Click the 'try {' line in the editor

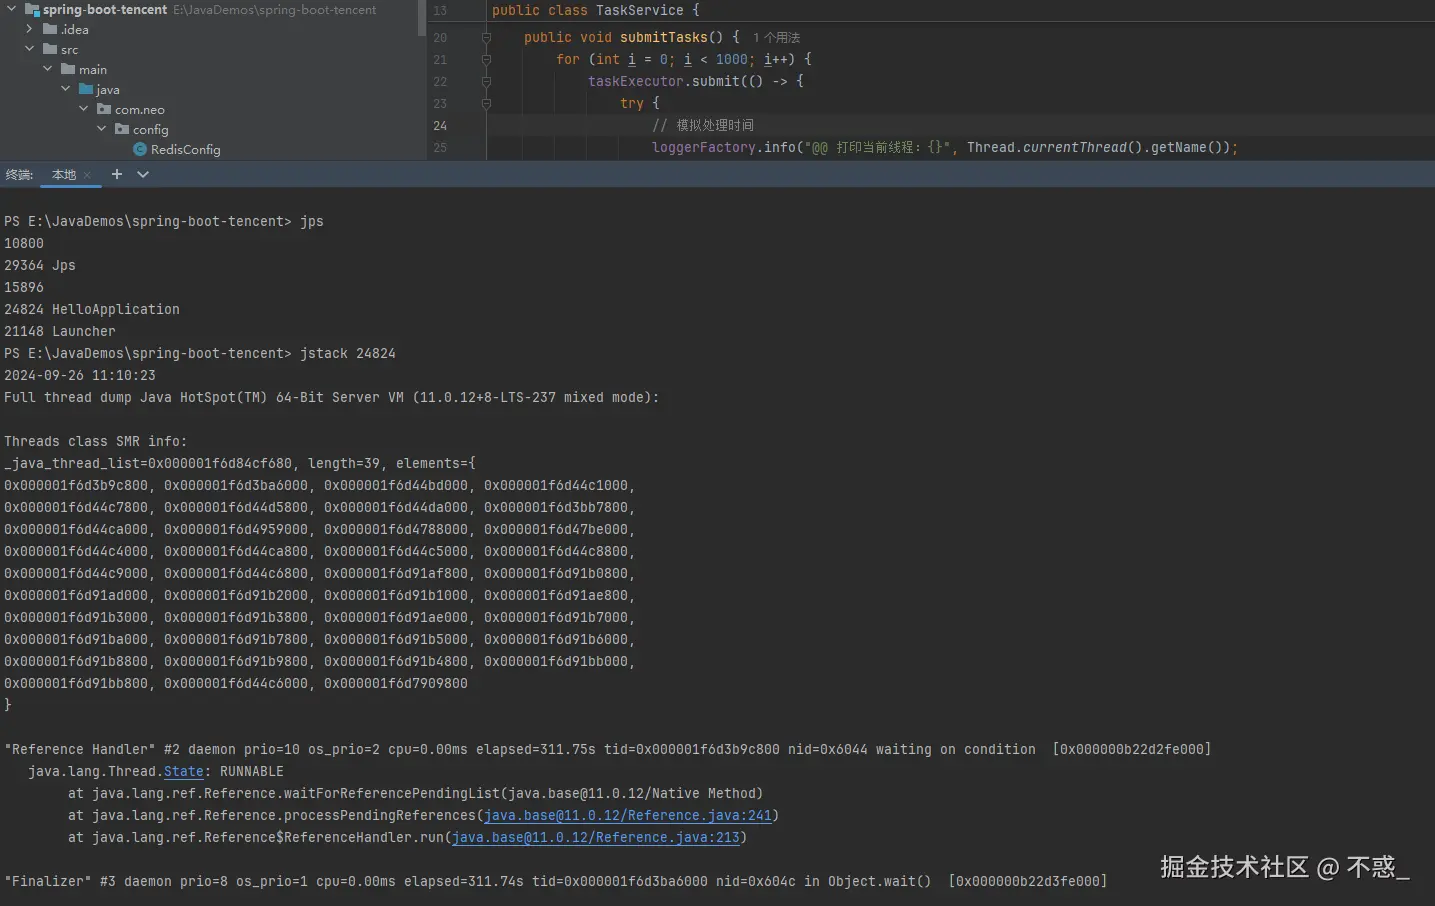(x=640, y=104)
